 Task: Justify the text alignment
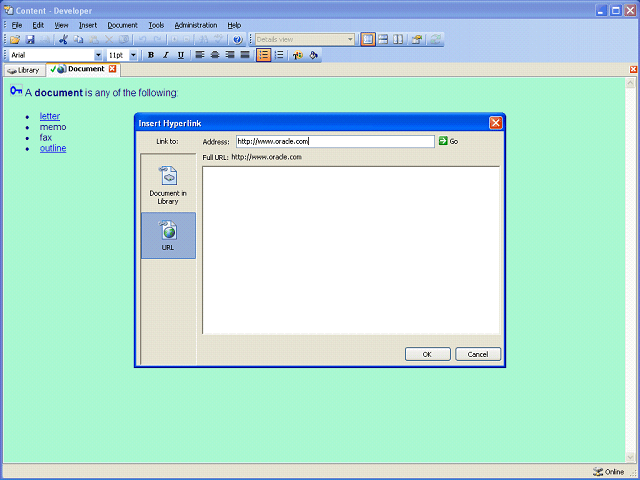point(245,55)
